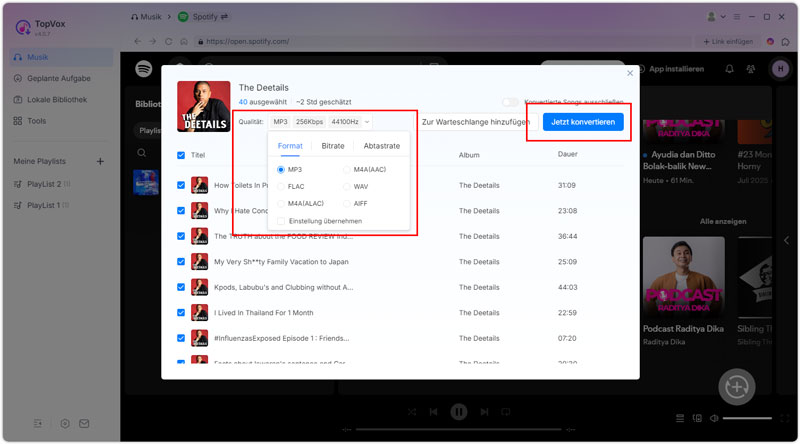Pause playback in the player bar
The image size is (800, 444).
pos(459,412)
